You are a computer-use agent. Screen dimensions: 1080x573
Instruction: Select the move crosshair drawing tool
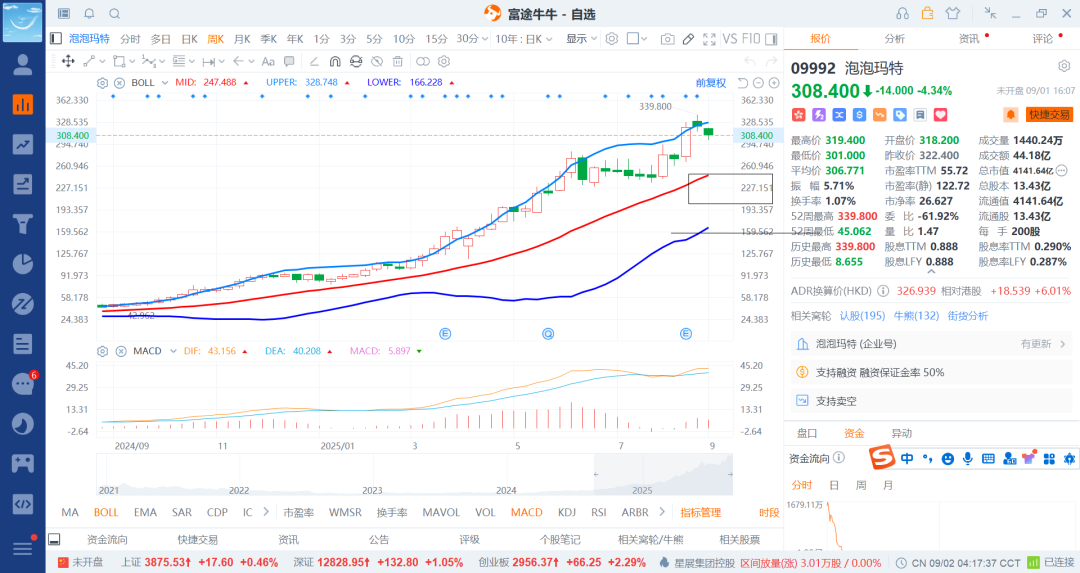68,61
